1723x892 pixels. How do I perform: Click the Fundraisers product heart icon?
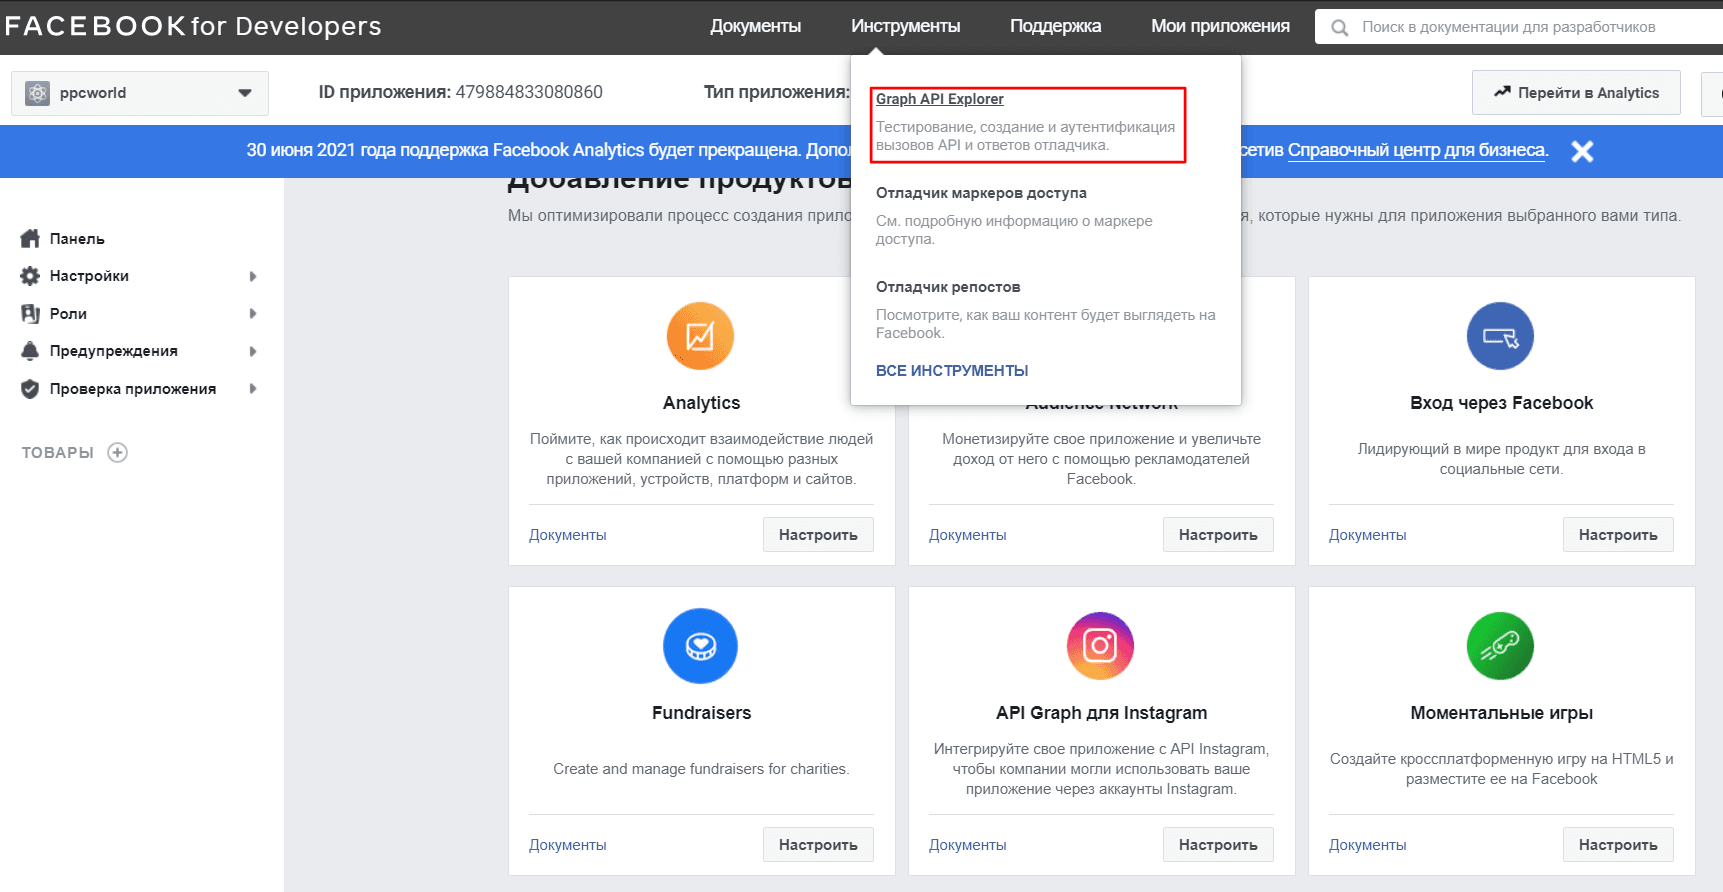click(x=700, y=646)
